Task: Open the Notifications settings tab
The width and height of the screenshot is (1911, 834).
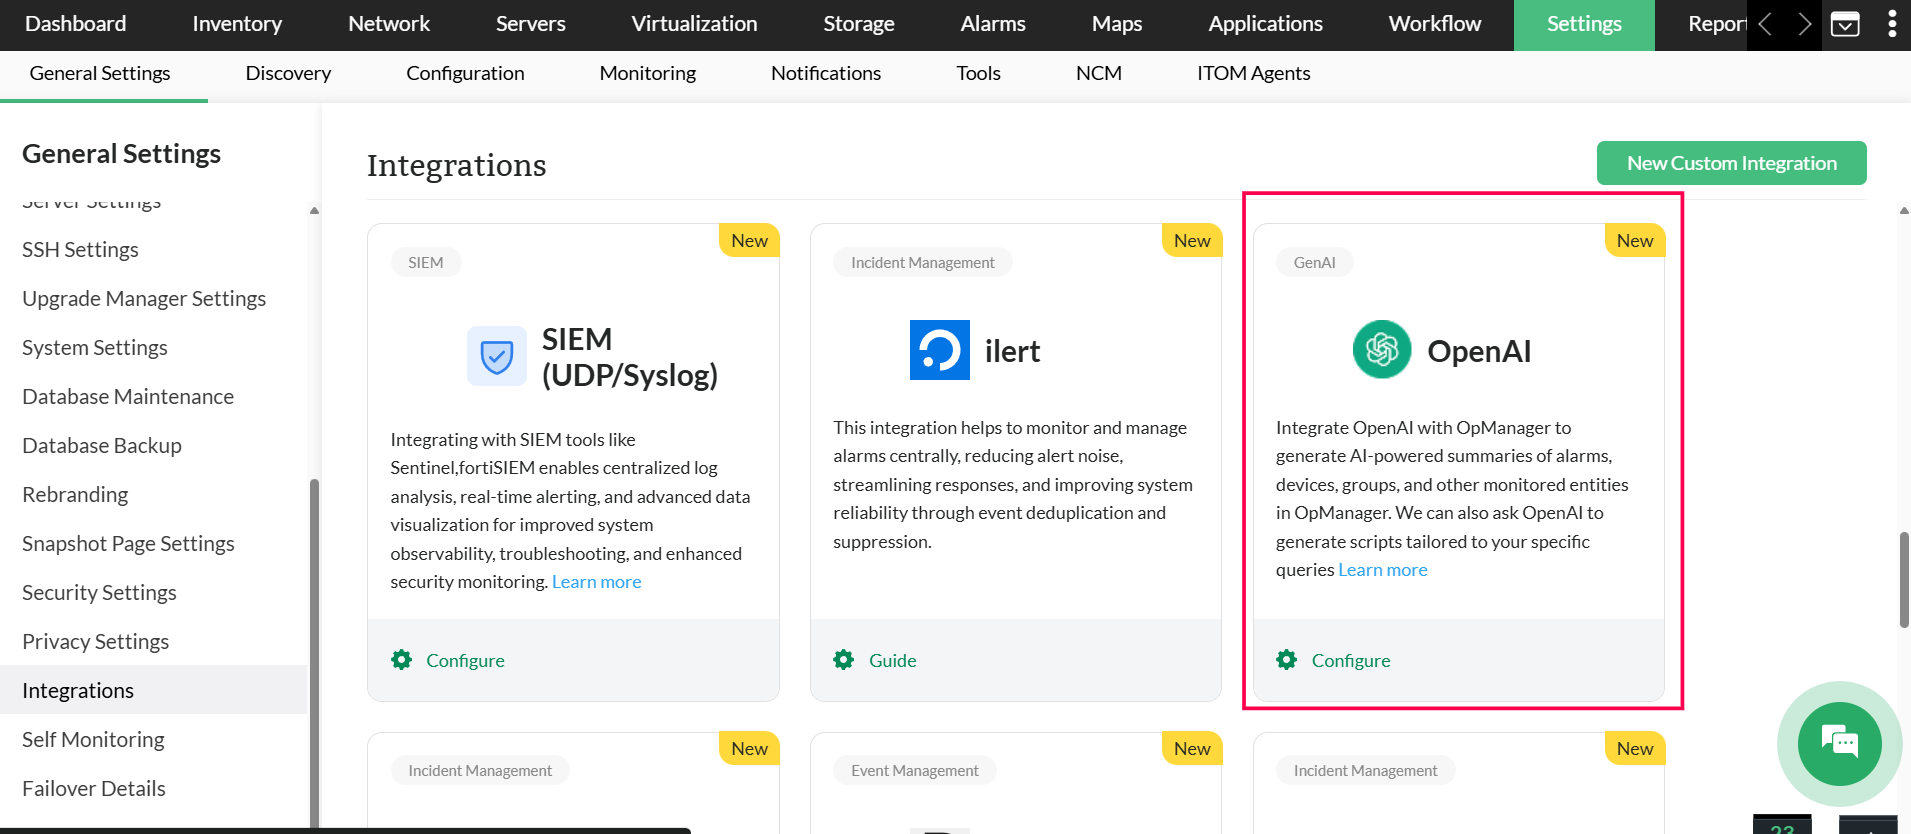Action: point(825,73)
